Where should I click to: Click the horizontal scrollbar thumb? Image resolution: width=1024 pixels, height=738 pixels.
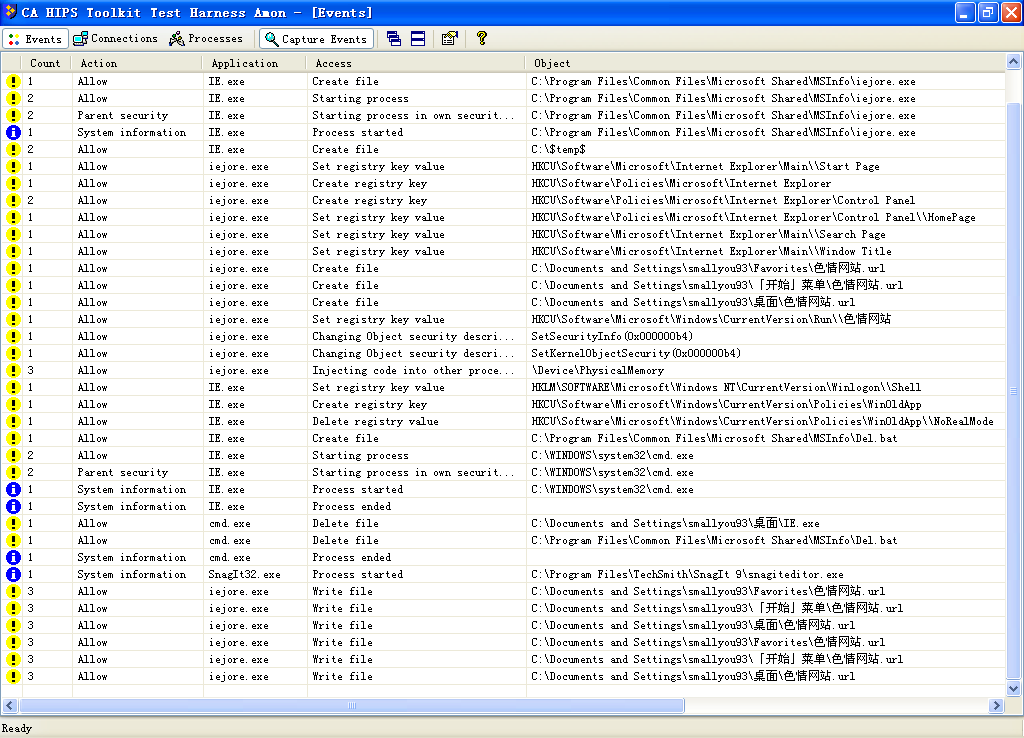coord(352,705)
